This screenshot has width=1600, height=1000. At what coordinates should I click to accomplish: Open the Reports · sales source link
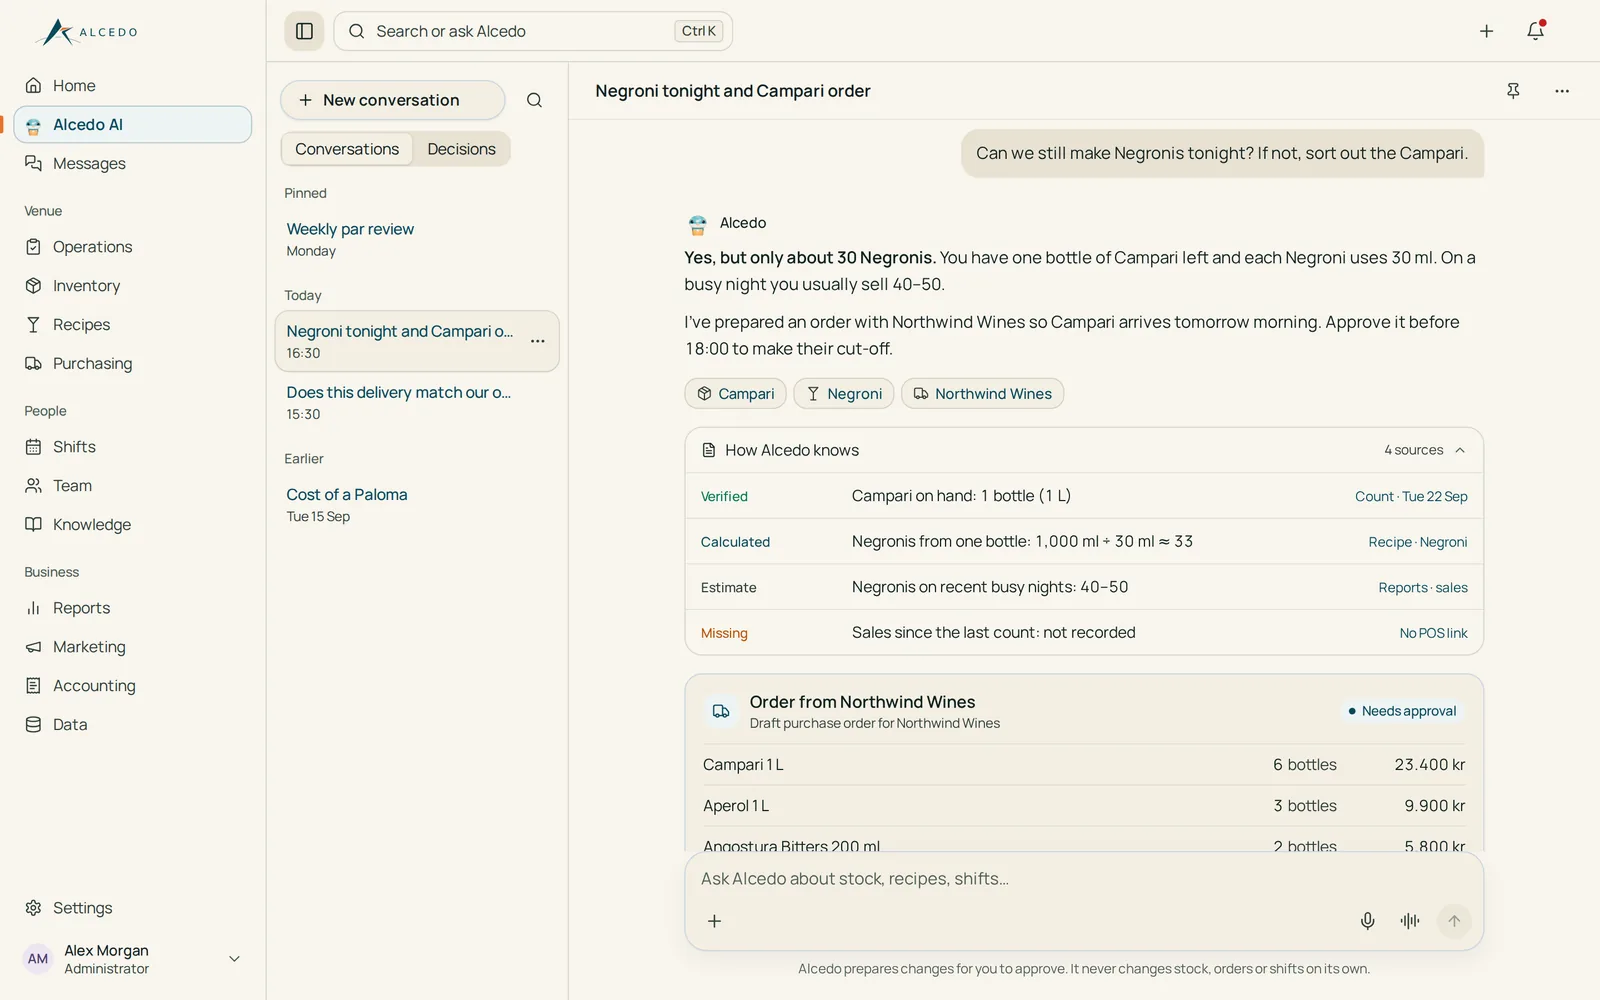[x=1423, y=588]
